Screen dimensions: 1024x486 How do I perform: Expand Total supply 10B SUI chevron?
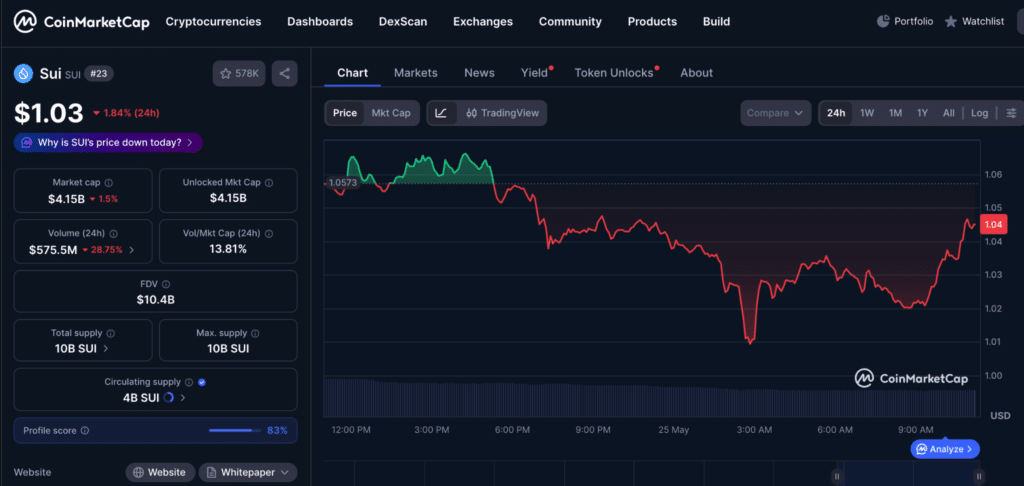[x=106, y=349]
